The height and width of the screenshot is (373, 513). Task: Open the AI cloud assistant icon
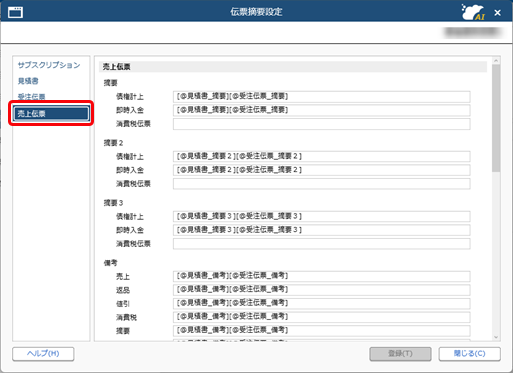pyautogui.click(x=473, y=12)
